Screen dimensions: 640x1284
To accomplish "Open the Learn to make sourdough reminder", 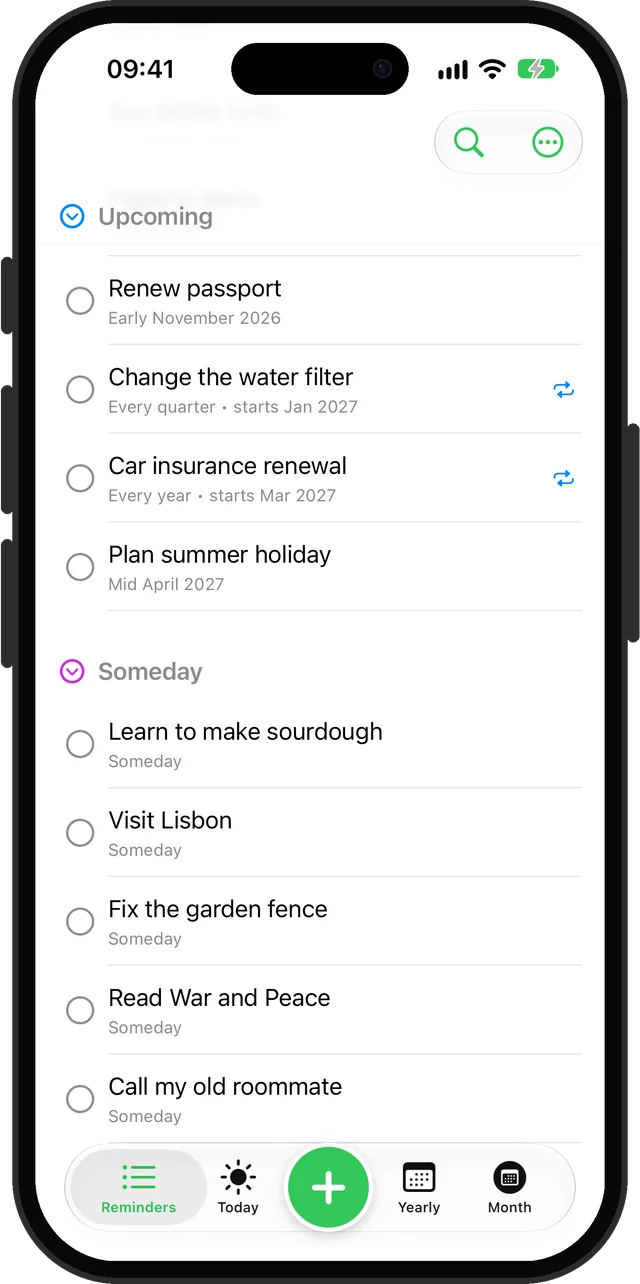I will click(x=344, y=744).
